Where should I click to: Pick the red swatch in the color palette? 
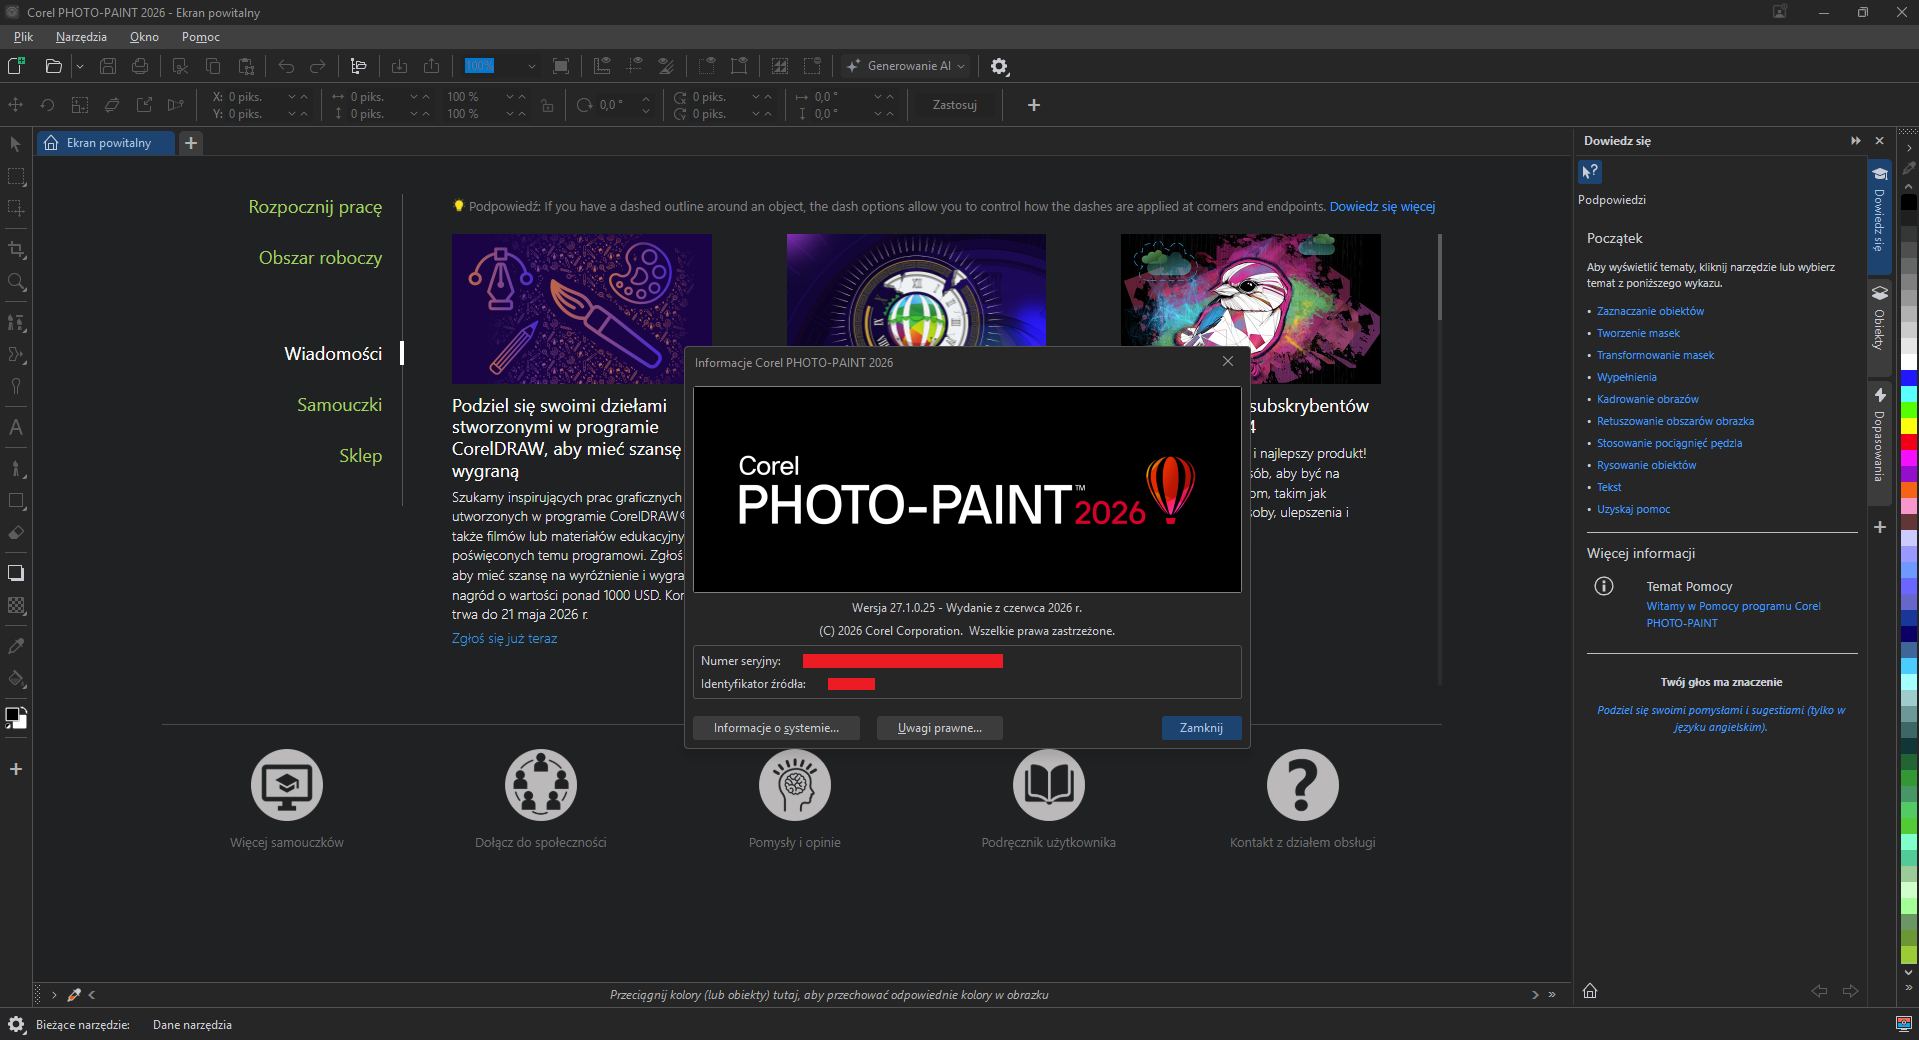(x=1909, y=442)
